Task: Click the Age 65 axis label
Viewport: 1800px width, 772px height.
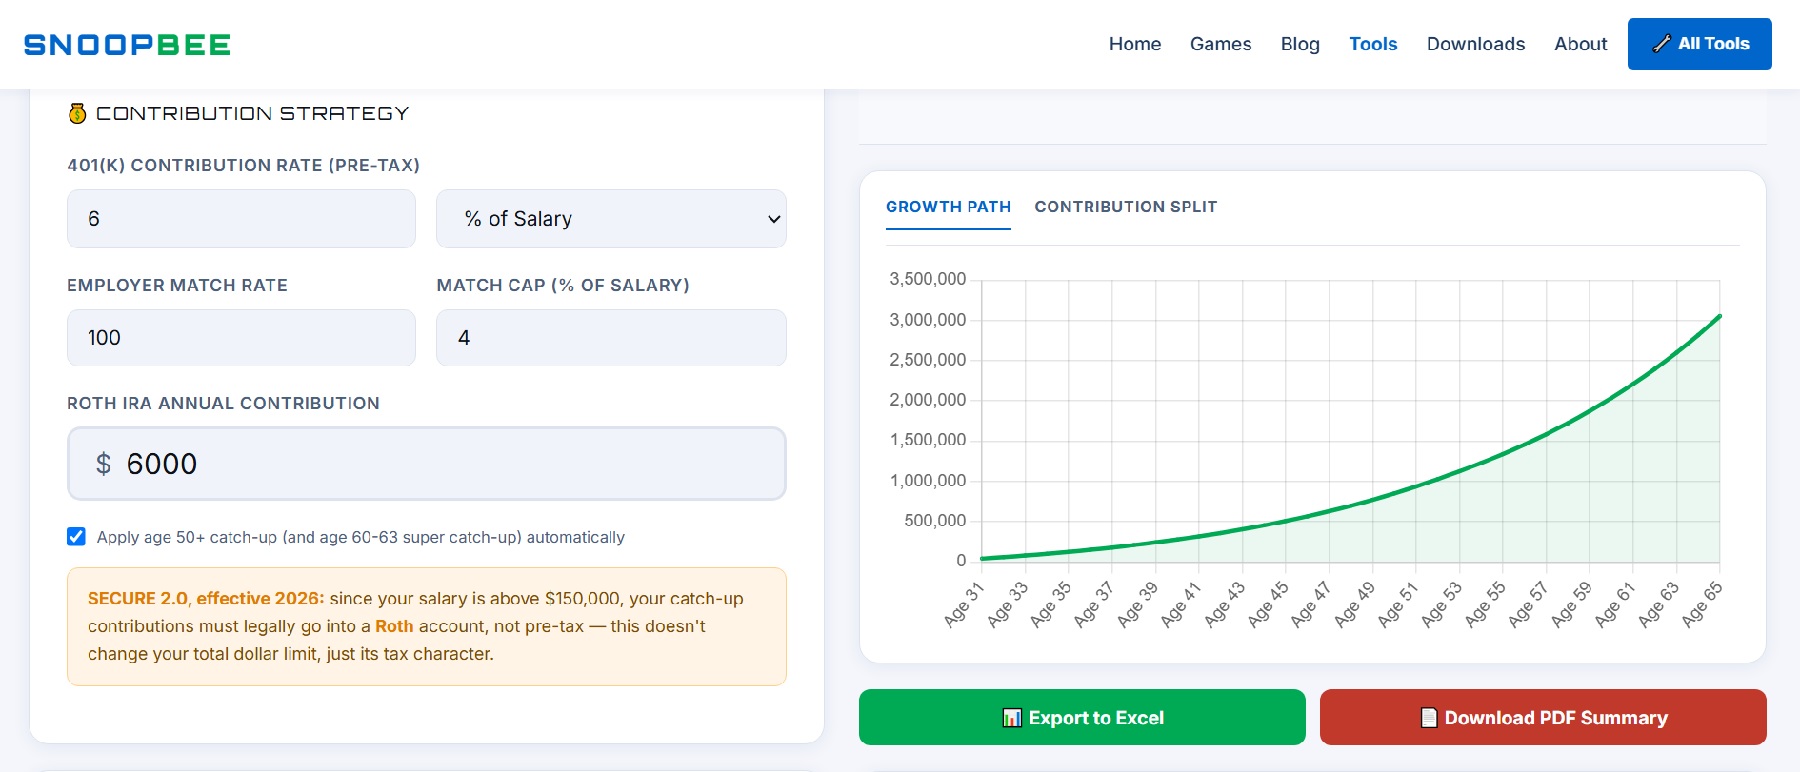Action: pyautogui.click(x=1702, y=604)
